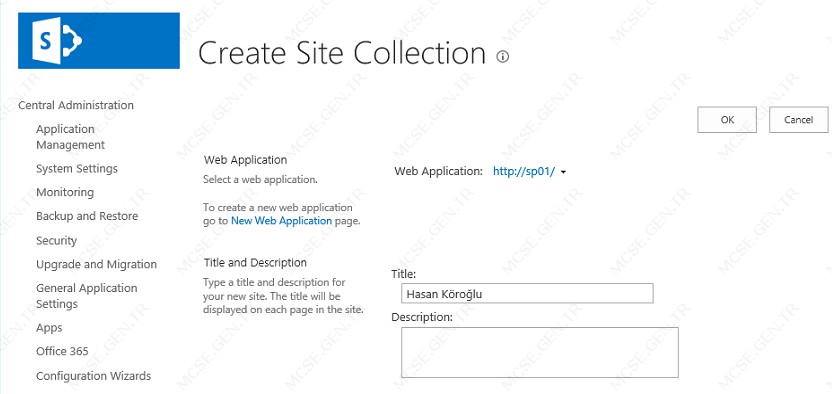This screenshot has width=832, height=394.
Task: Click the 'Title:' field label
Action: [404, 274]
